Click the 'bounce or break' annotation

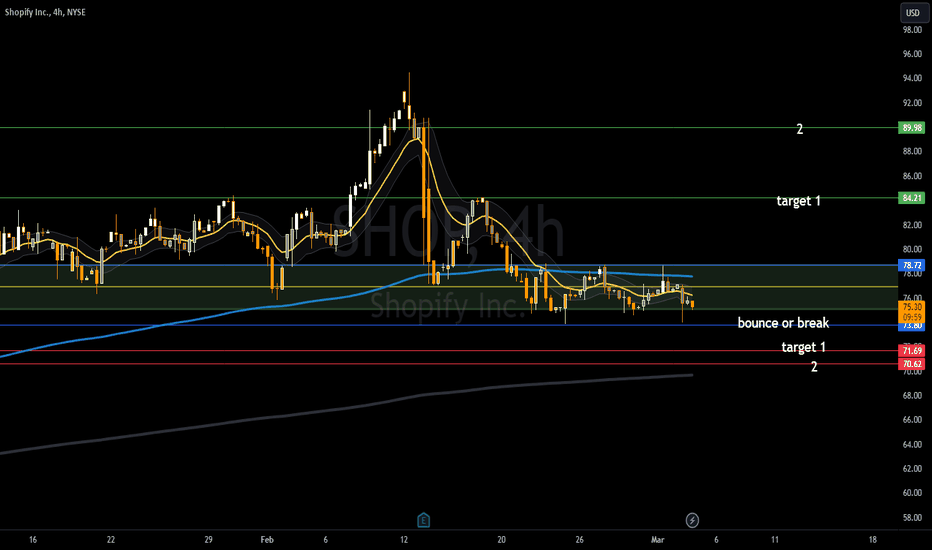tap(783, 323)
